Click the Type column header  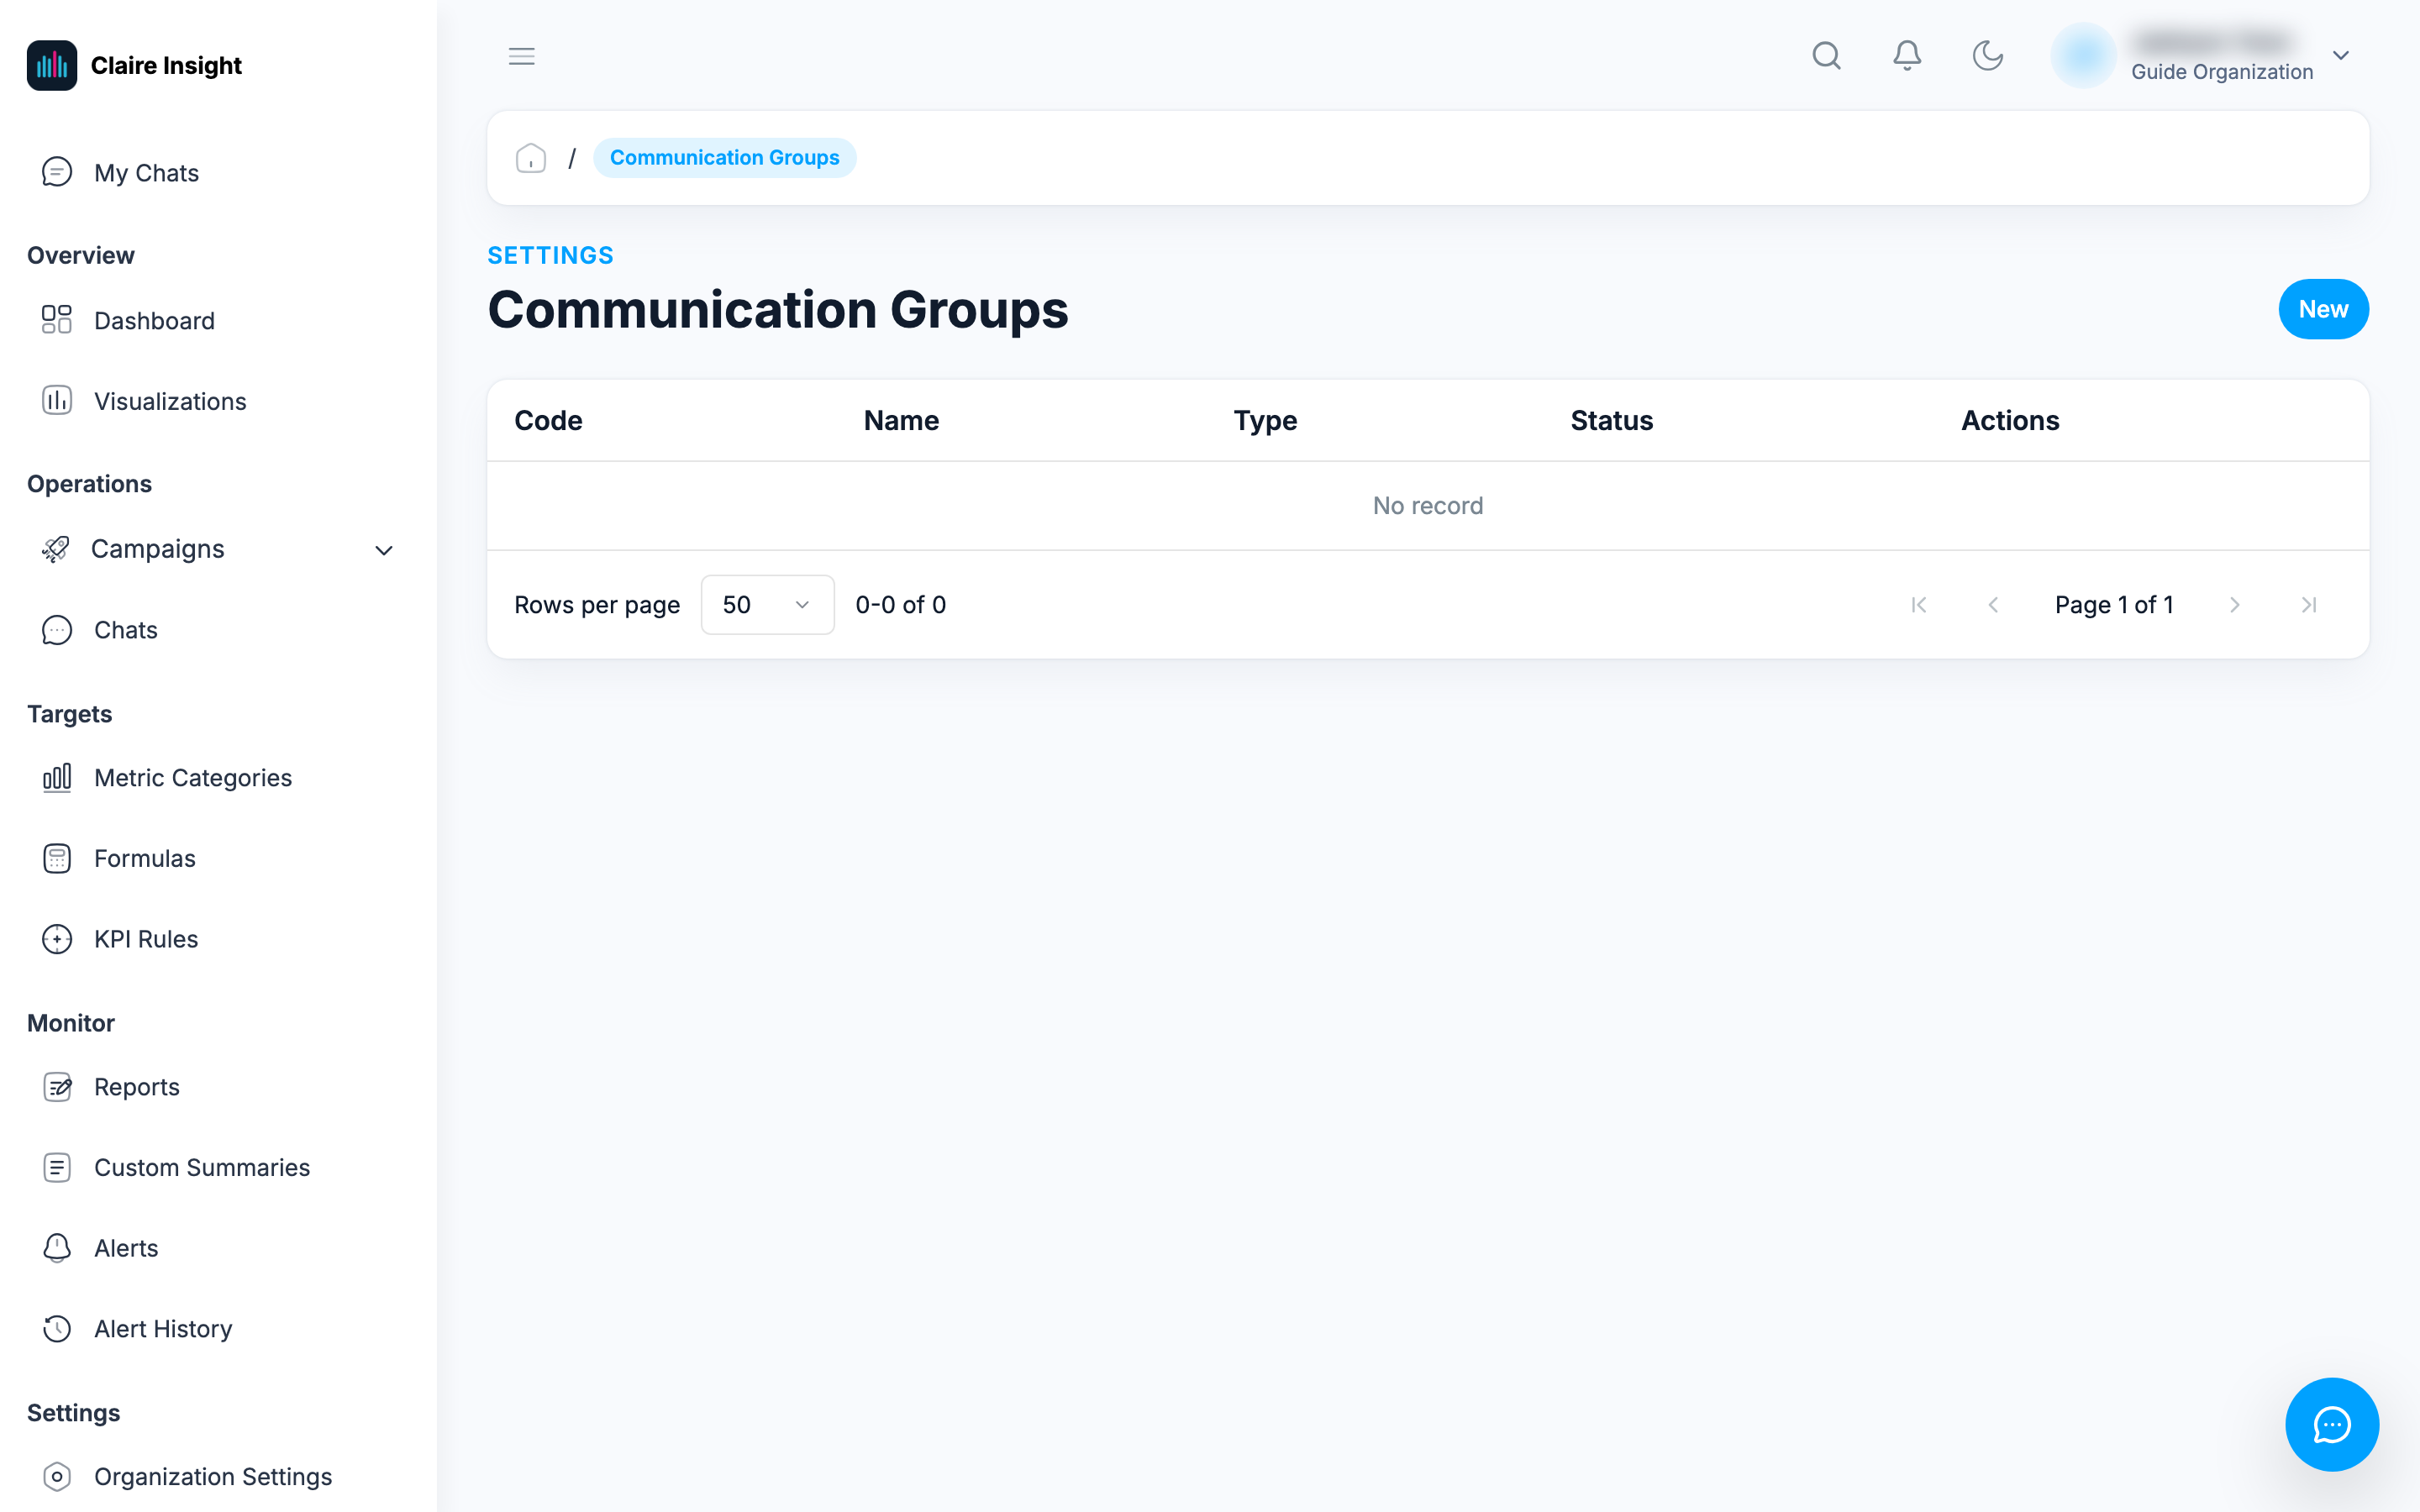(1265, 421)
